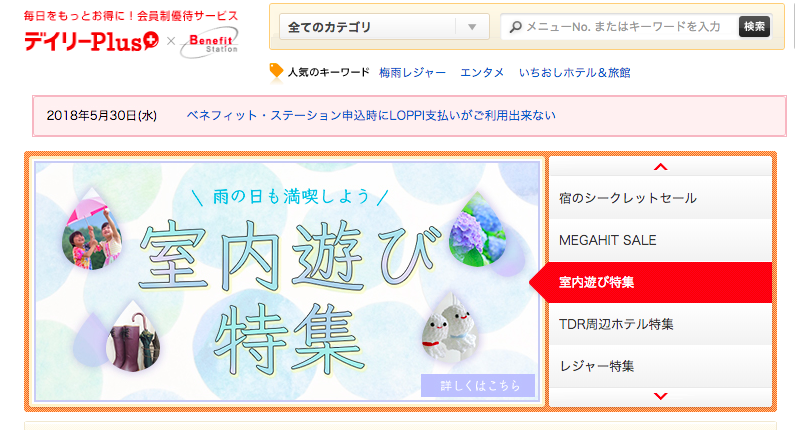Click the hydrangea raindrop image
795x430 pixels.
coord(477,230)
